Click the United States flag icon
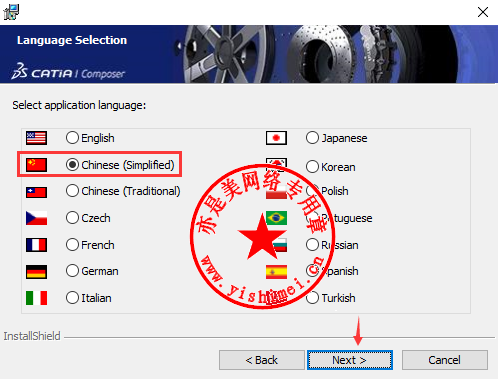Screen dimensions: 498x379 [36, 138]
